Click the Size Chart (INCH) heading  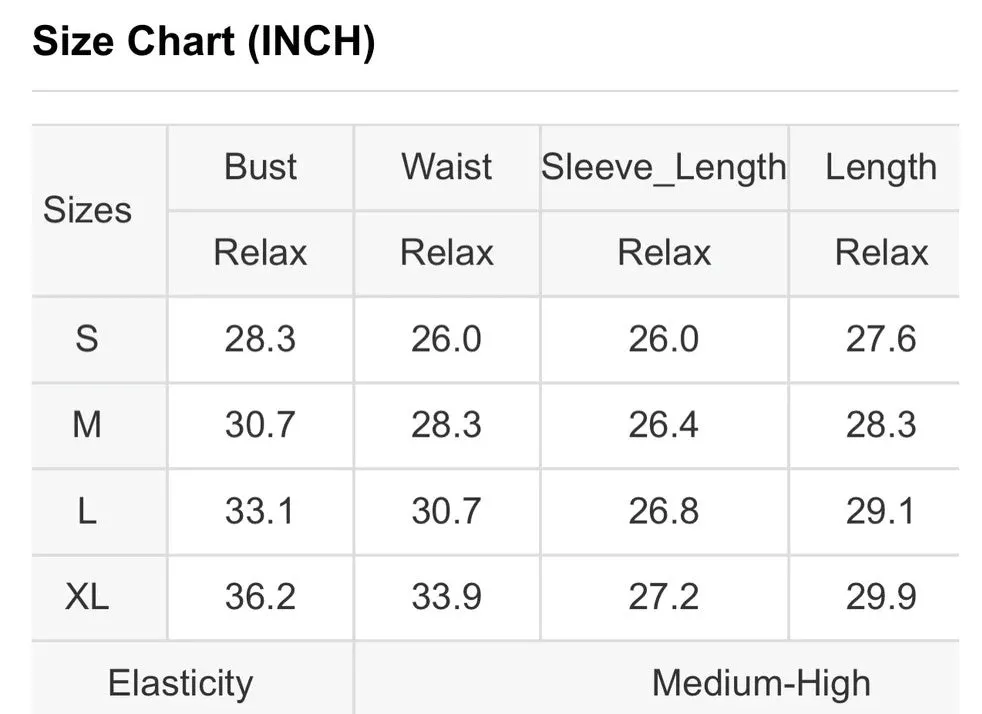point(204,41)
